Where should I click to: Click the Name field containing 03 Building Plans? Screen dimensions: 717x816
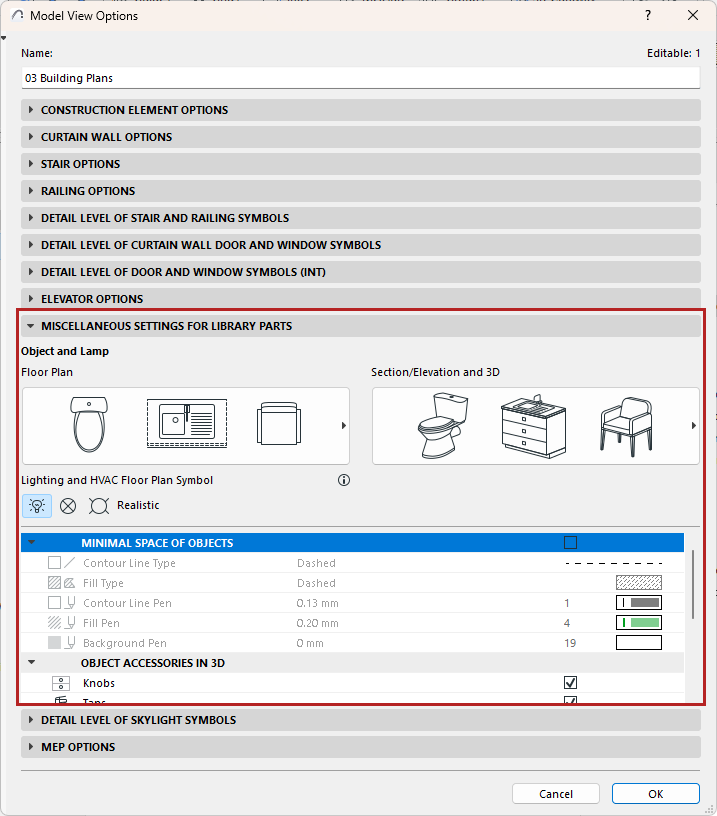(x=361, y=78)
